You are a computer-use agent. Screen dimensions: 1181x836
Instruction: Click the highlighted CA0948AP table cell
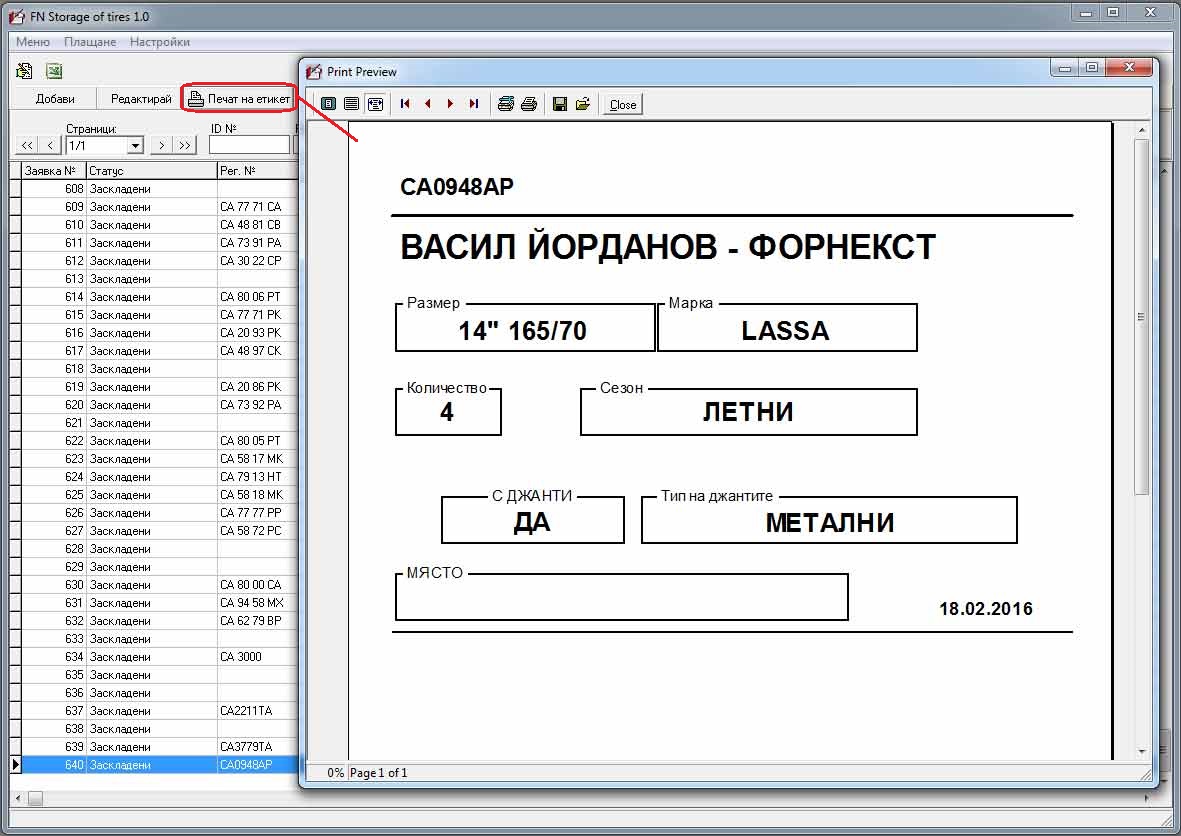click(x=258, y=765)
